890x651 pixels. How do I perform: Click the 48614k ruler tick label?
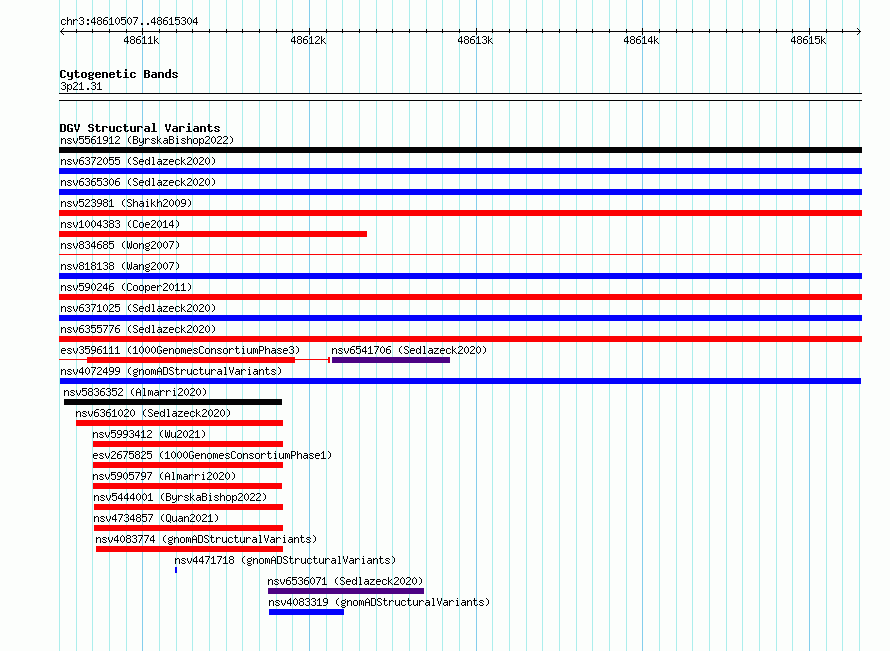pos(641,40)
